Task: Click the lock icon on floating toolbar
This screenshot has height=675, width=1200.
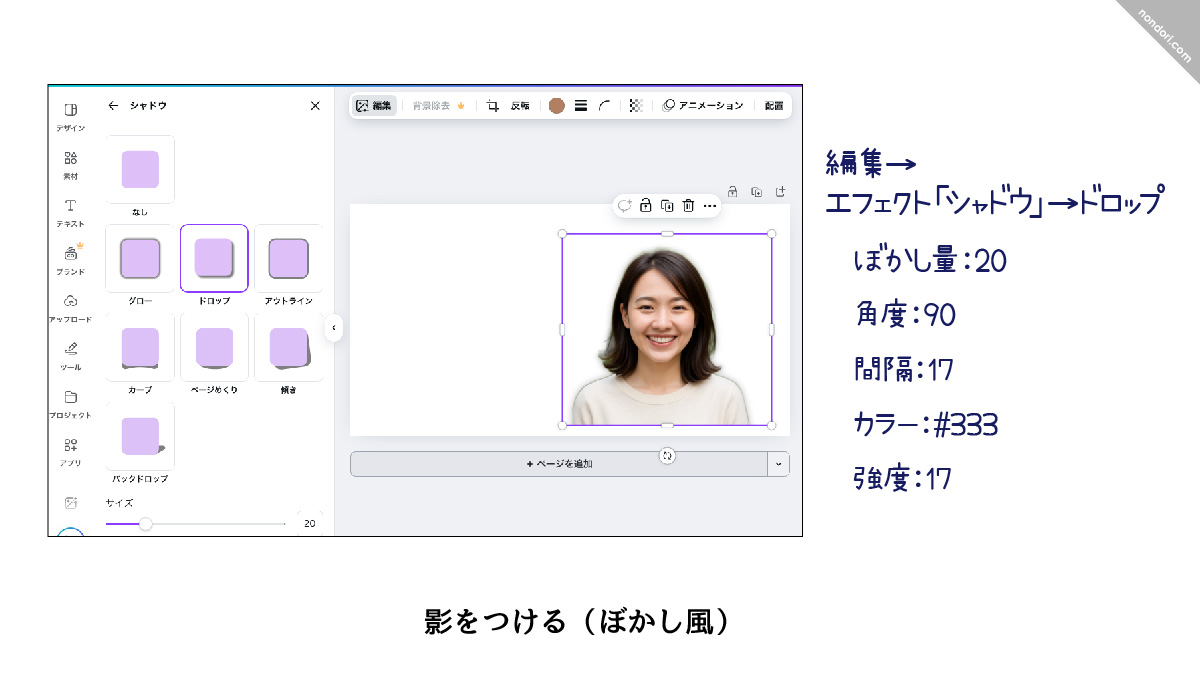Action: tap(646, 206)
